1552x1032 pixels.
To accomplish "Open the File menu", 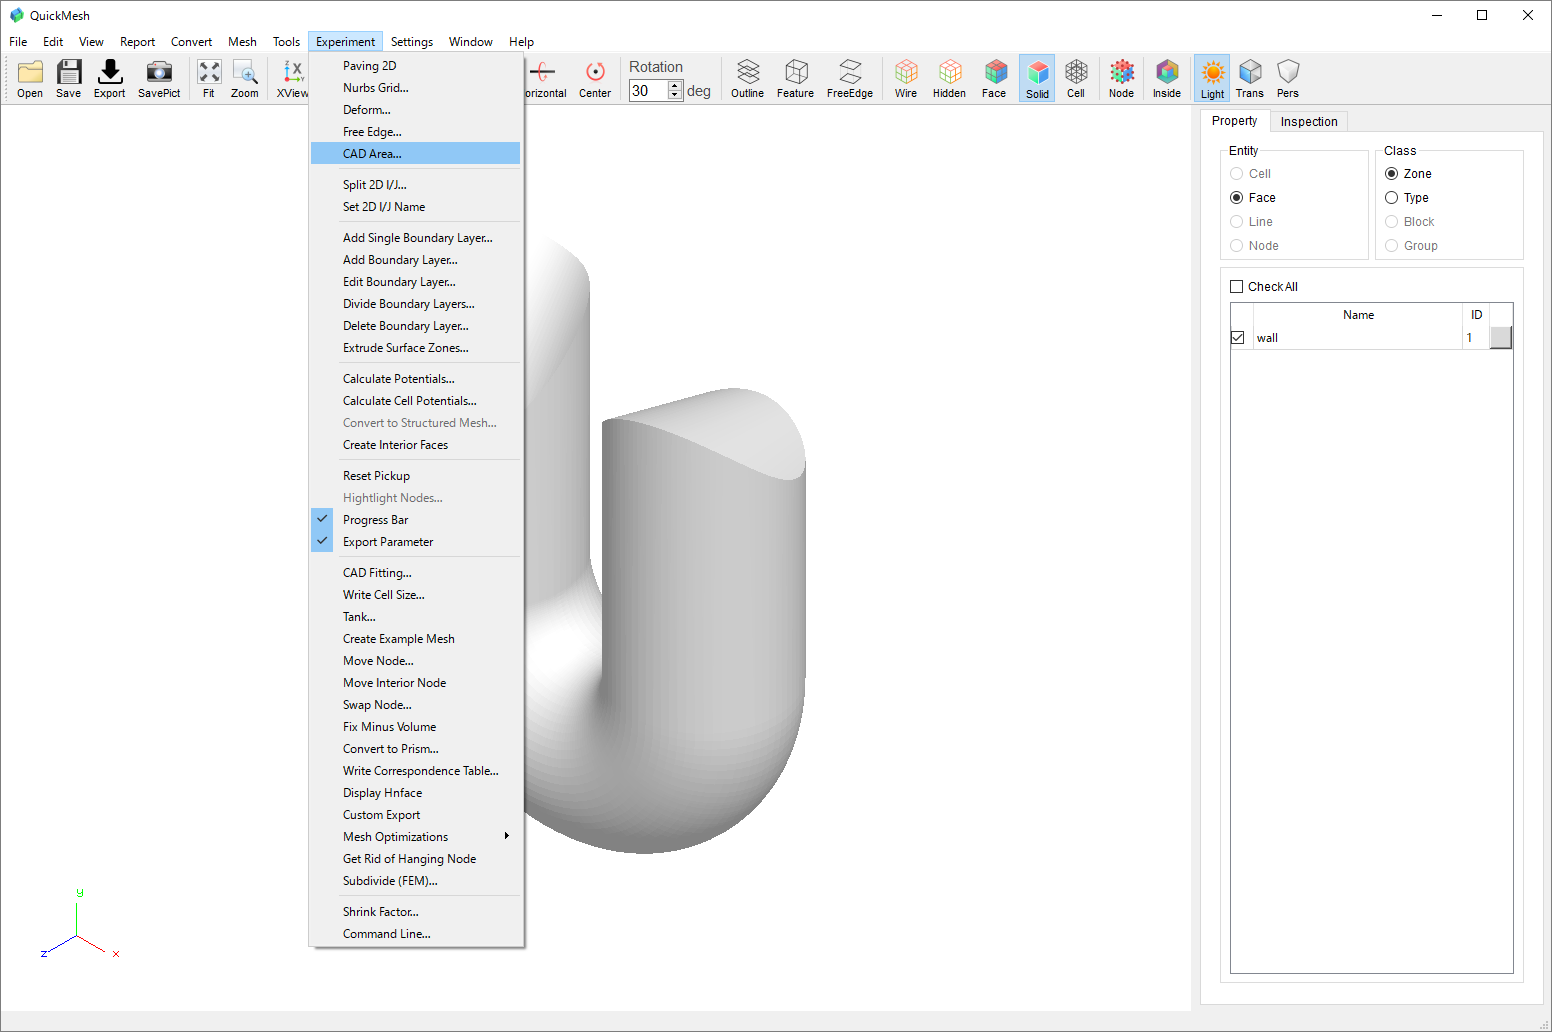I will [x=18, y=42].
